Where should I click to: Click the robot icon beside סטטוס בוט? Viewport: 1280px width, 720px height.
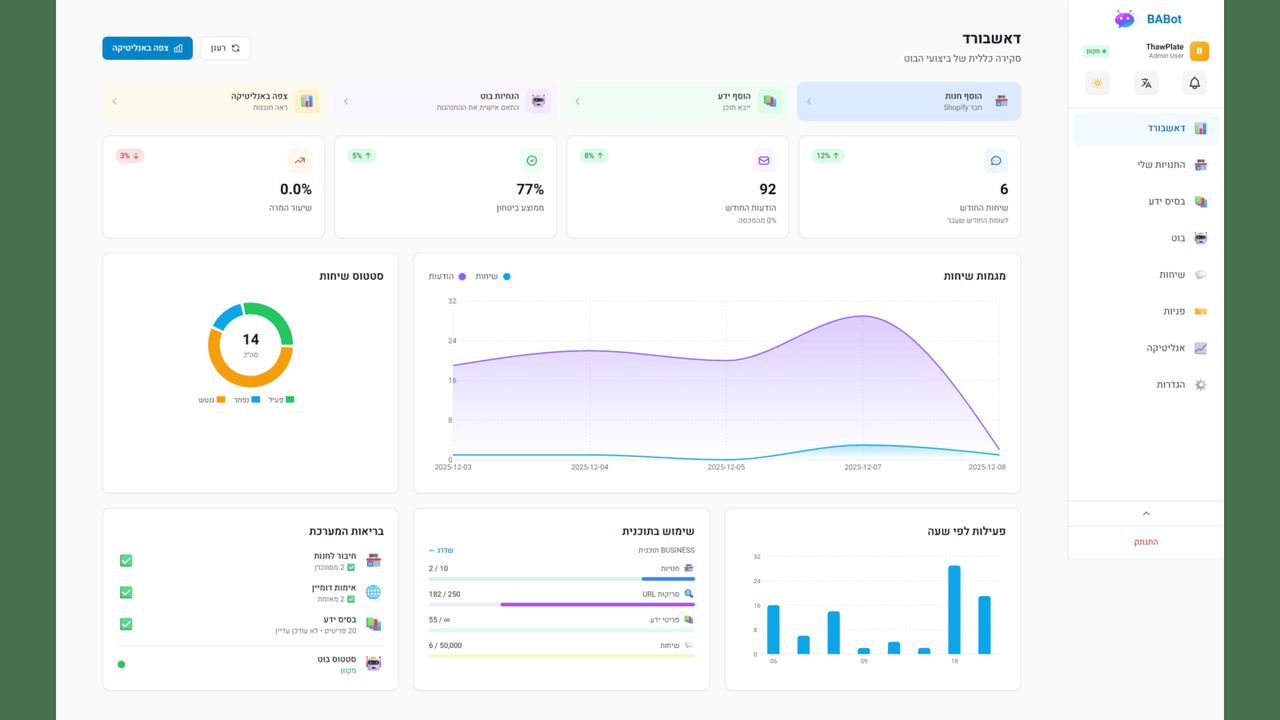[x=374, y=663]
